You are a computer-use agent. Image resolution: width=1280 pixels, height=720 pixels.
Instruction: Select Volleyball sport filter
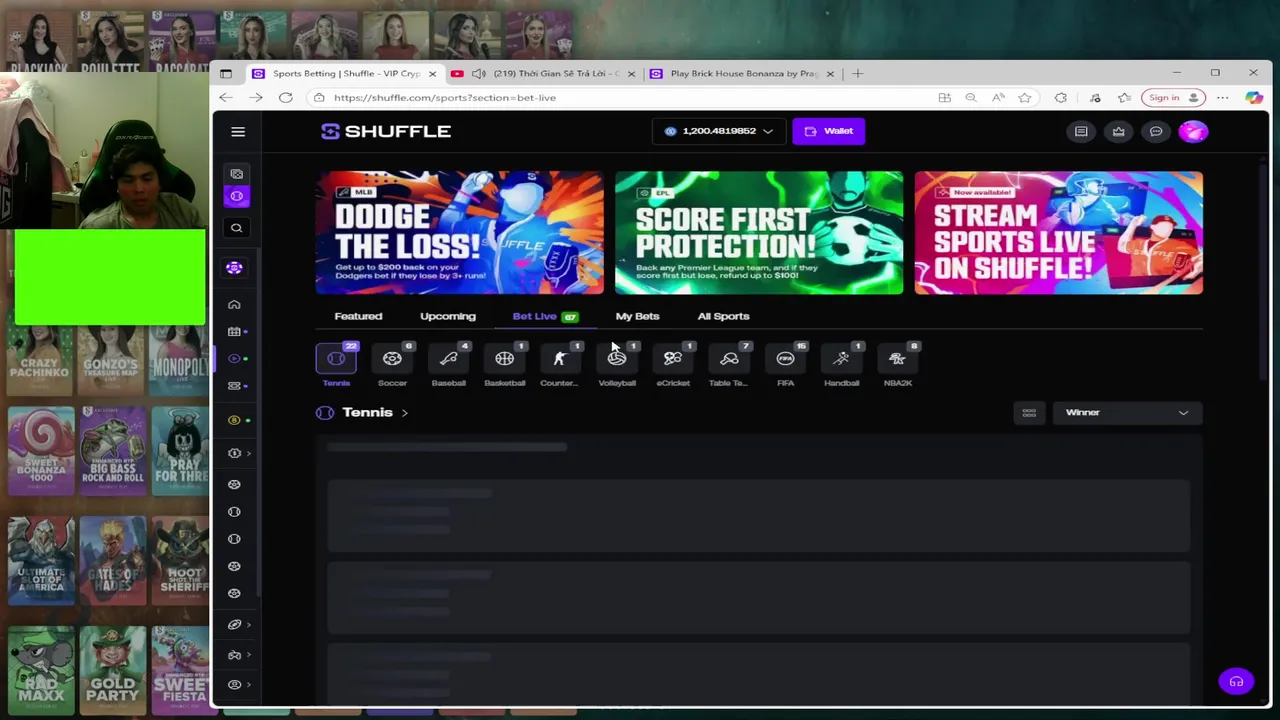pos(617,366)
